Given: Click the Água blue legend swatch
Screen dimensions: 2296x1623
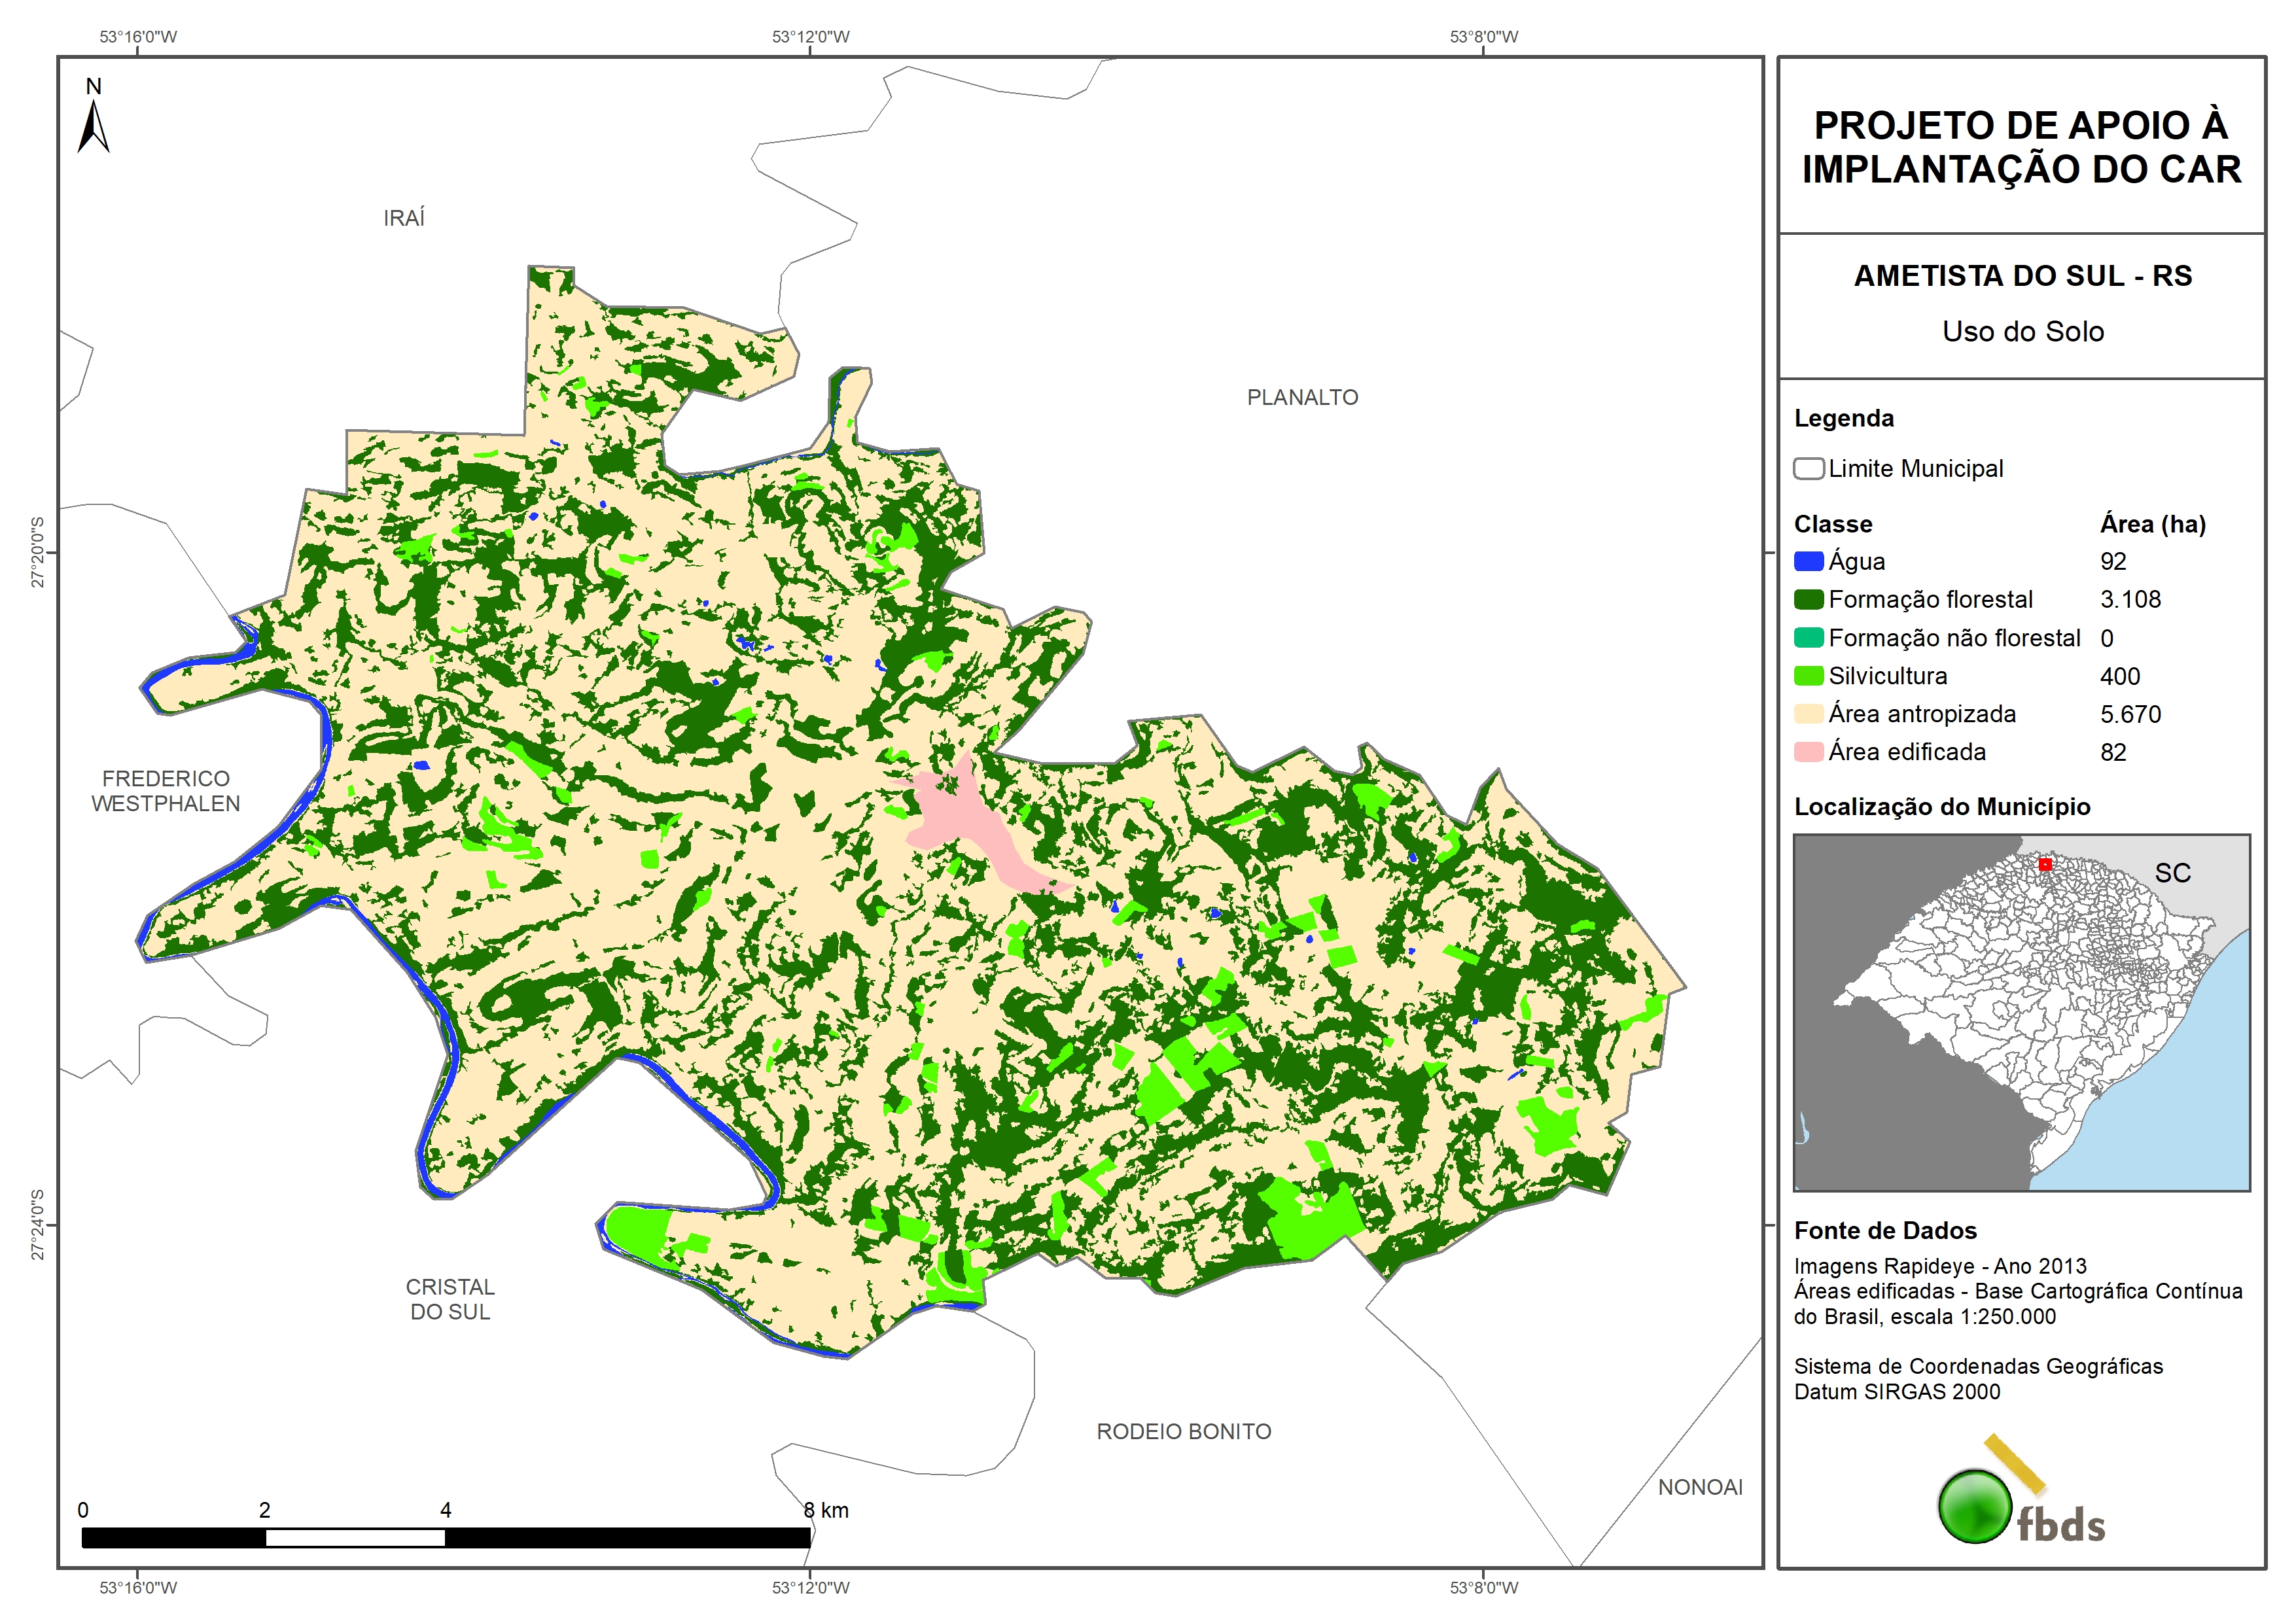Looking at the screenshot, I should (1808, 561).
